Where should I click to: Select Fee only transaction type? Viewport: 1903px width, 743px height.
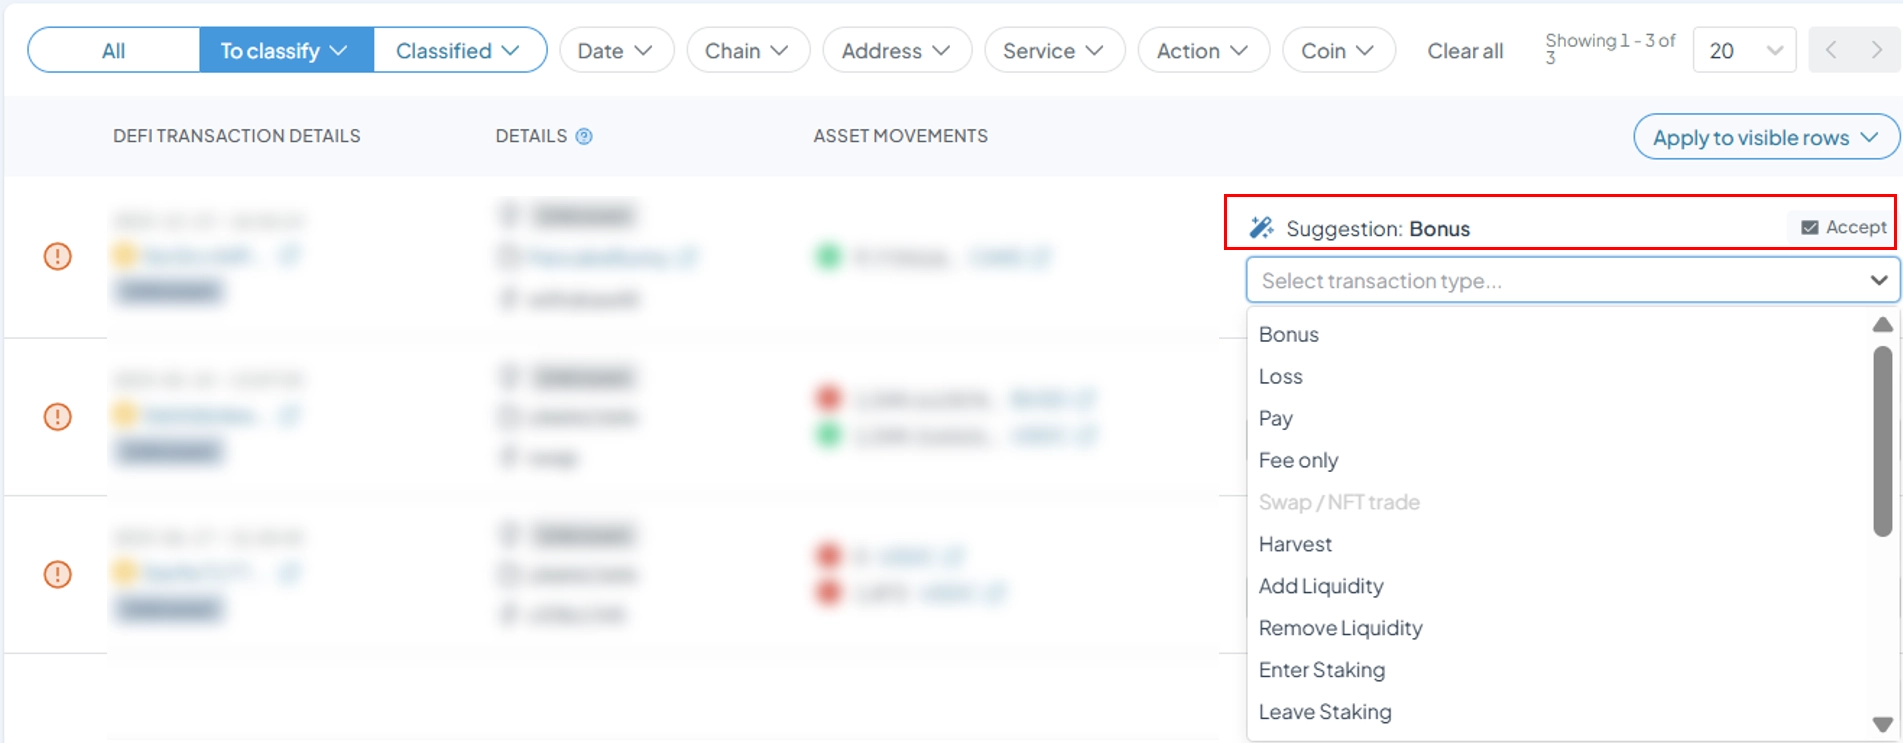[1298, 460]
